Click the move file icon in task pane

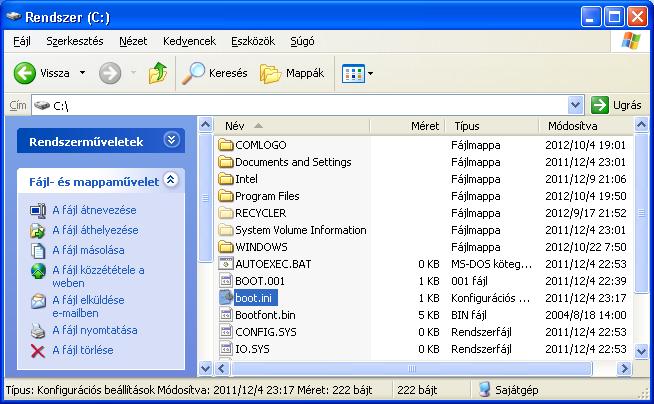click(38, 230)
